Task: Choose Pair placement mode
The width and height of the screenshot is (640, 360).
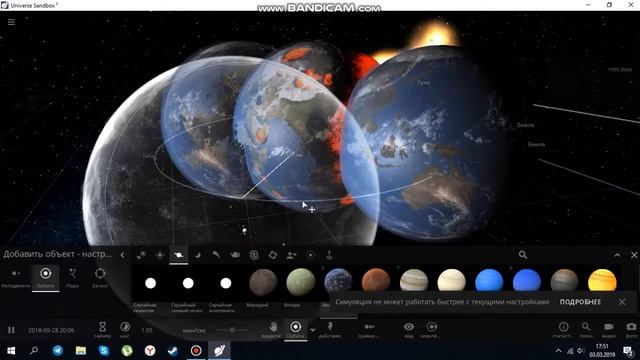Action: click(73, 278)
